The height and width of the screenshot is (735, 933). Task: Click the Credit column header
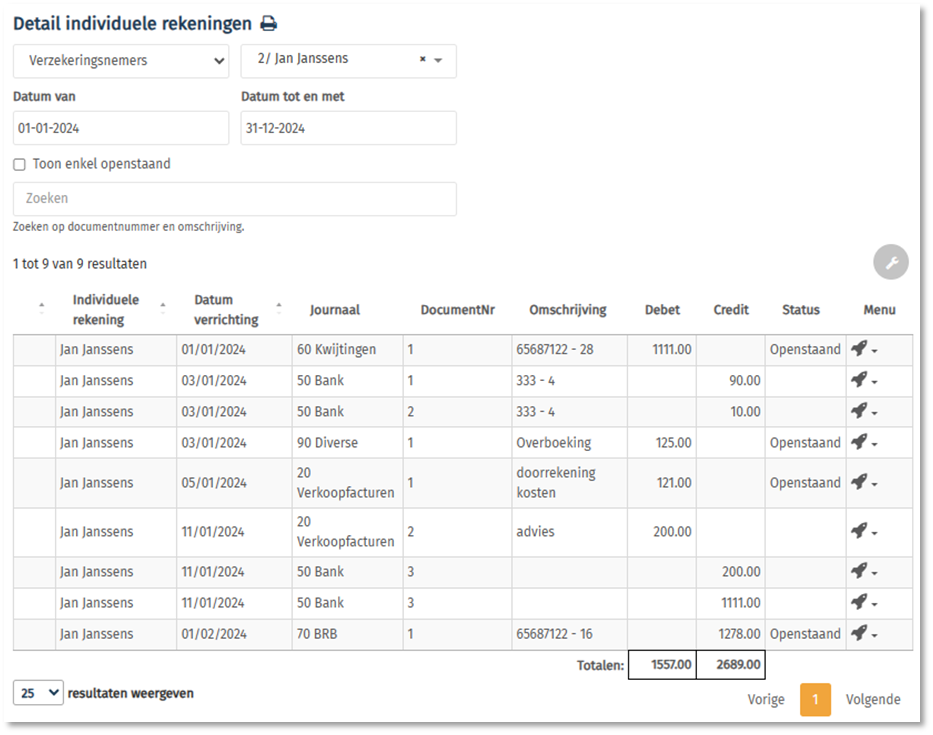coord(731,310)
